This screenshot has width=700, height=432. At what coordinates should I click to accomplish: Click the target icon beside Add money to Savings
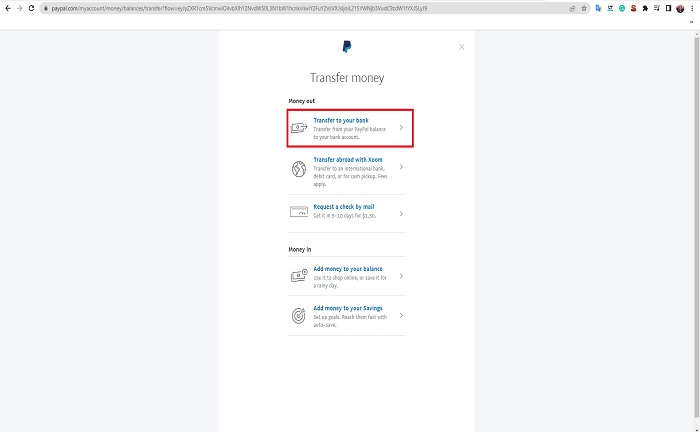click(299, 315)
